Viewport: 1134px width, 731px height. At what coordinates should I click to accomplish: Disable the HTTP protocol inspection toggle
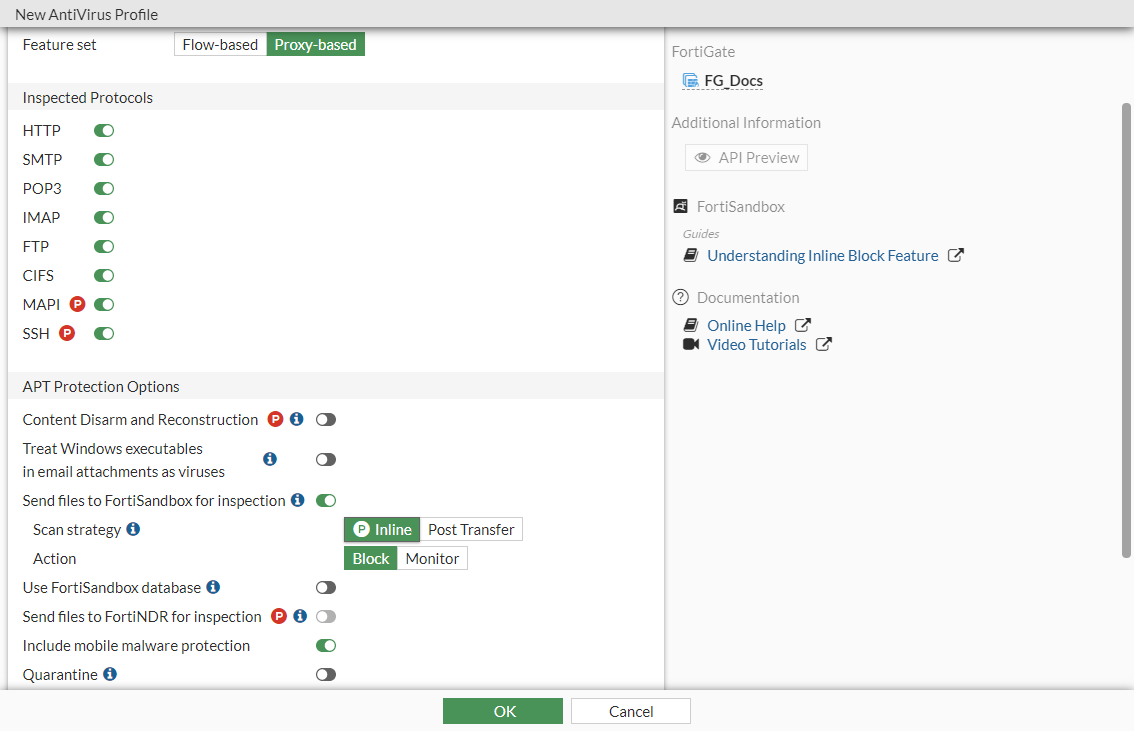coord(103,130)
